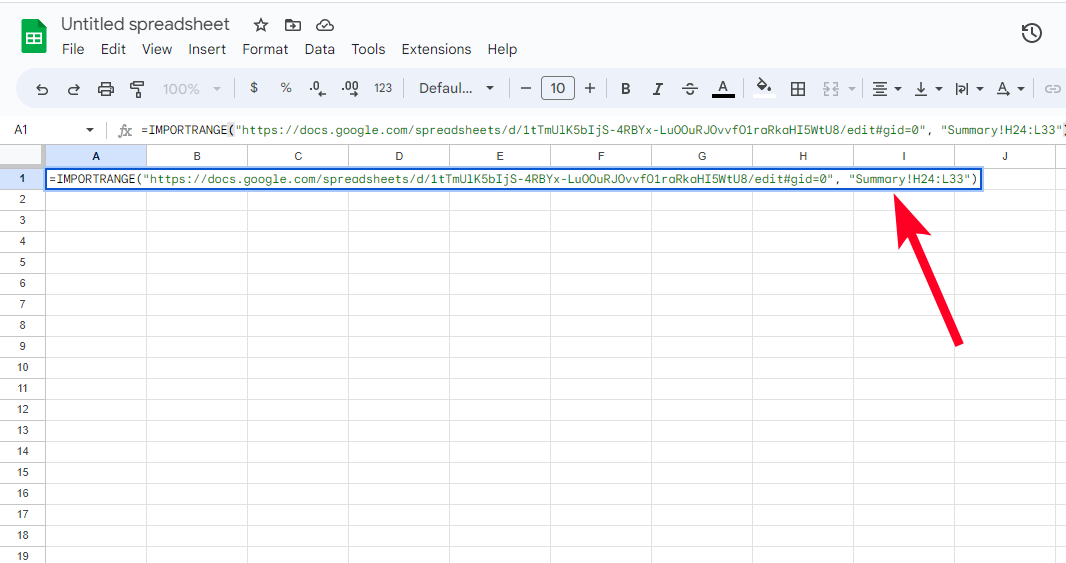Select column A header
Viewport: 1066px width, 563px height.
point(96,156)
